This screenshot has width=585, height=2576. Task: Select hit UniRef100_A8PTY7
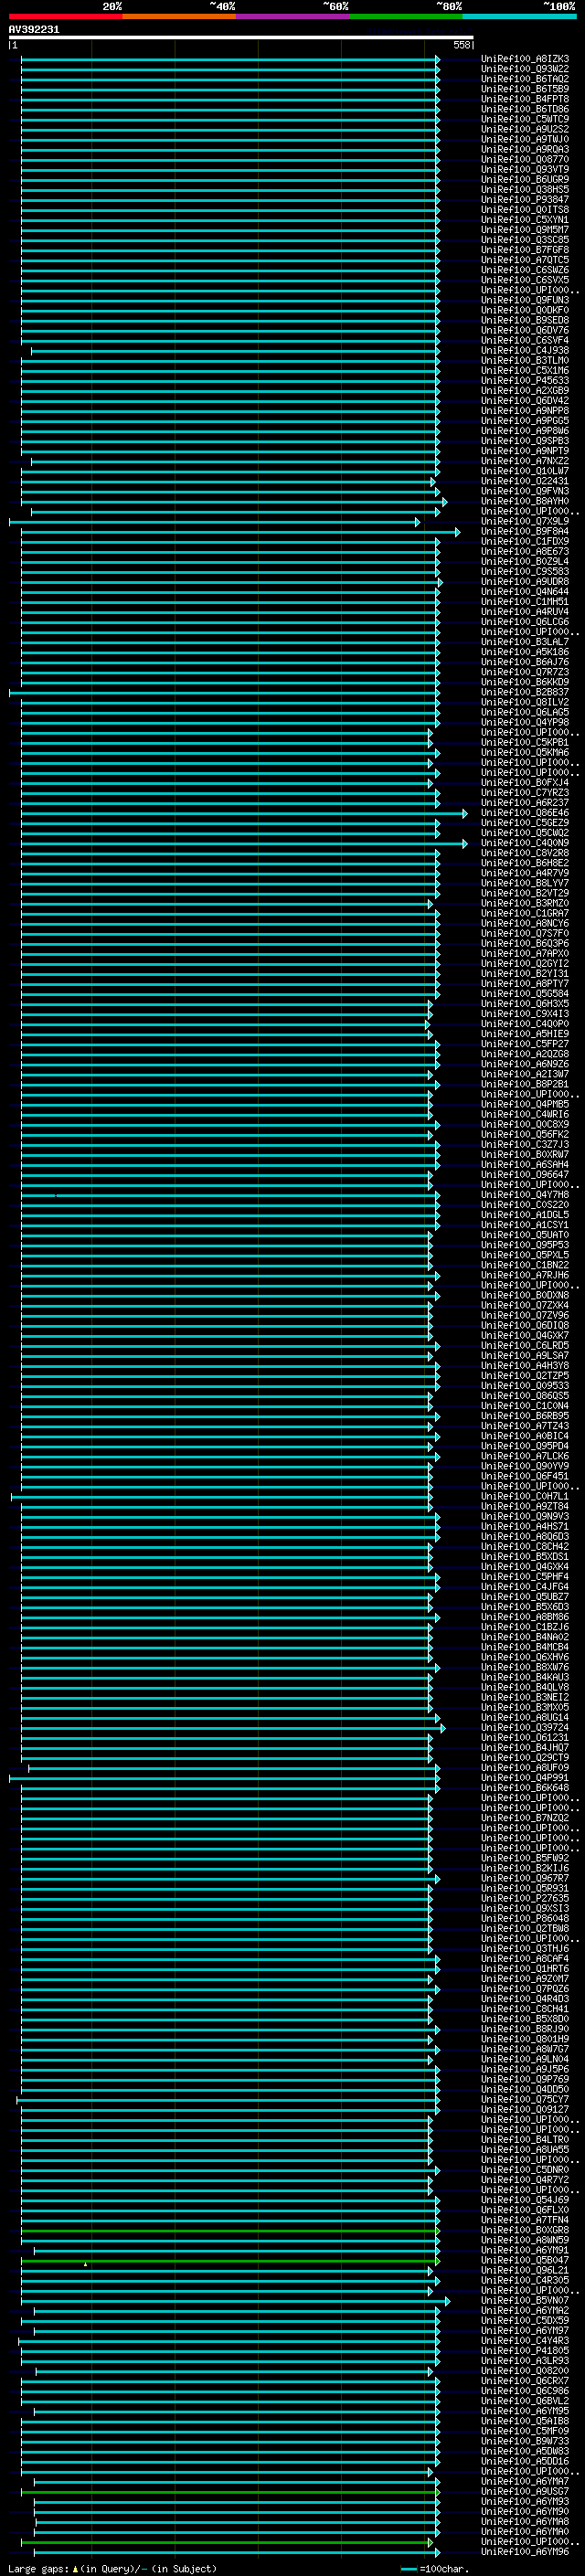pyautogui.click(x=525, y=984)
